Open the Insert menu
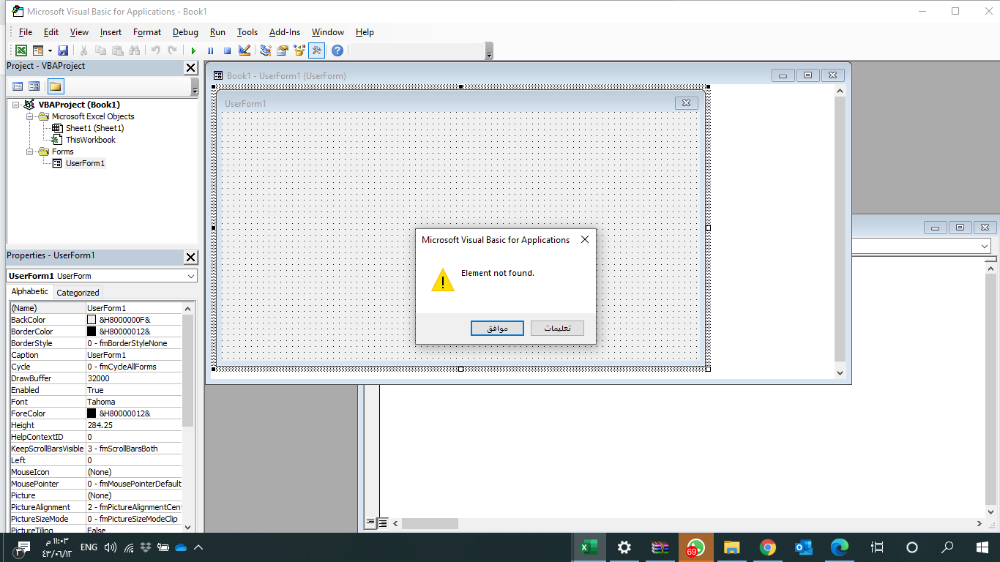 click(x=110, y=32)
